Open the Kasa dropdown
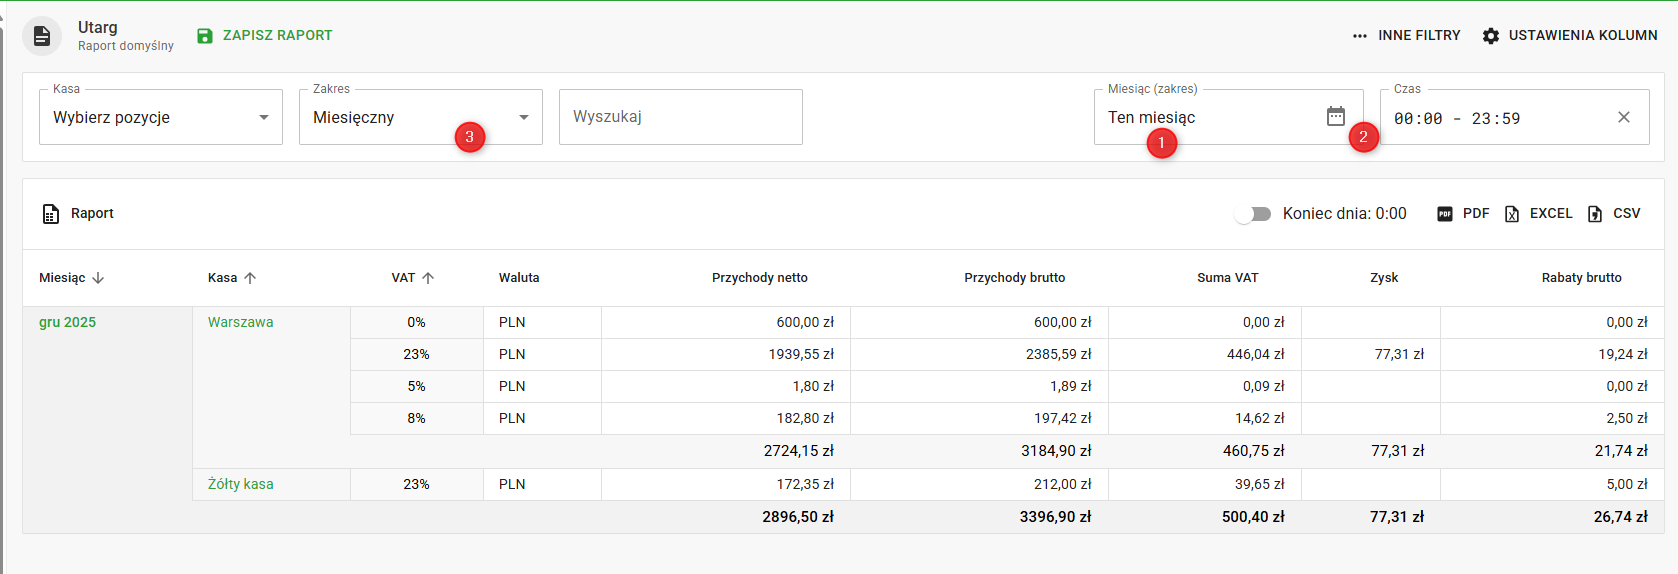The height and width of the screenshot is (574, 1678). 160,118
